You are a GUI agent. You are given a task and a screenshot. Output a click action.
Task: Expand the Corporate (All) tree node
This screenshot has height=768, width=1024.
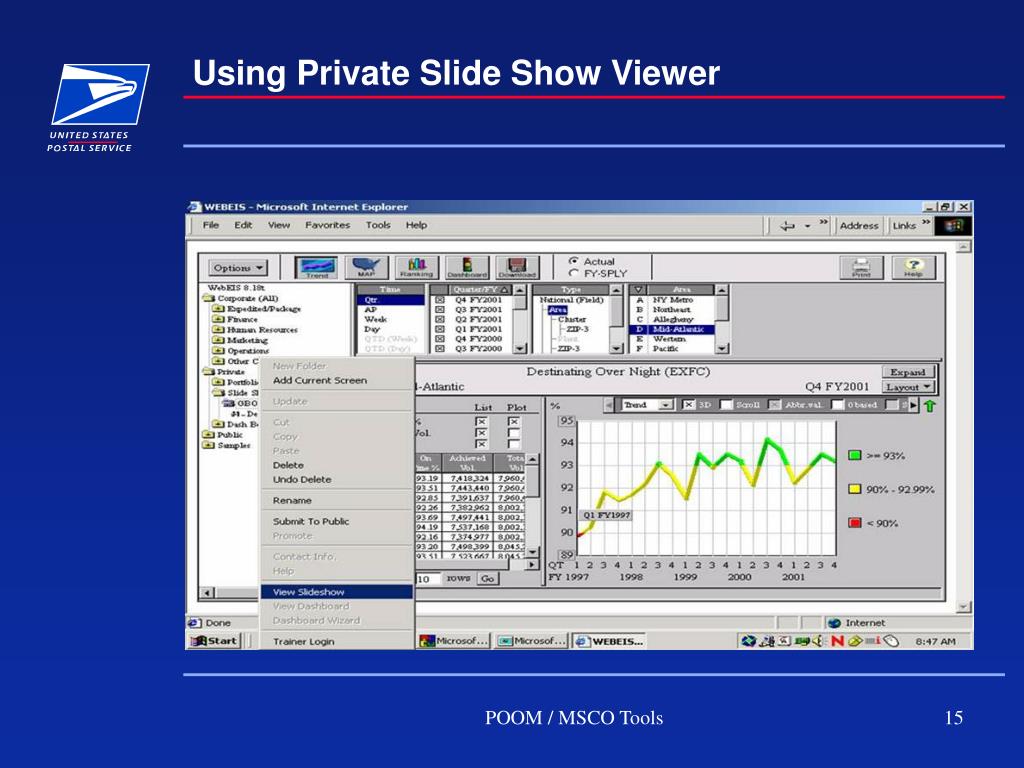coord(208,298)
